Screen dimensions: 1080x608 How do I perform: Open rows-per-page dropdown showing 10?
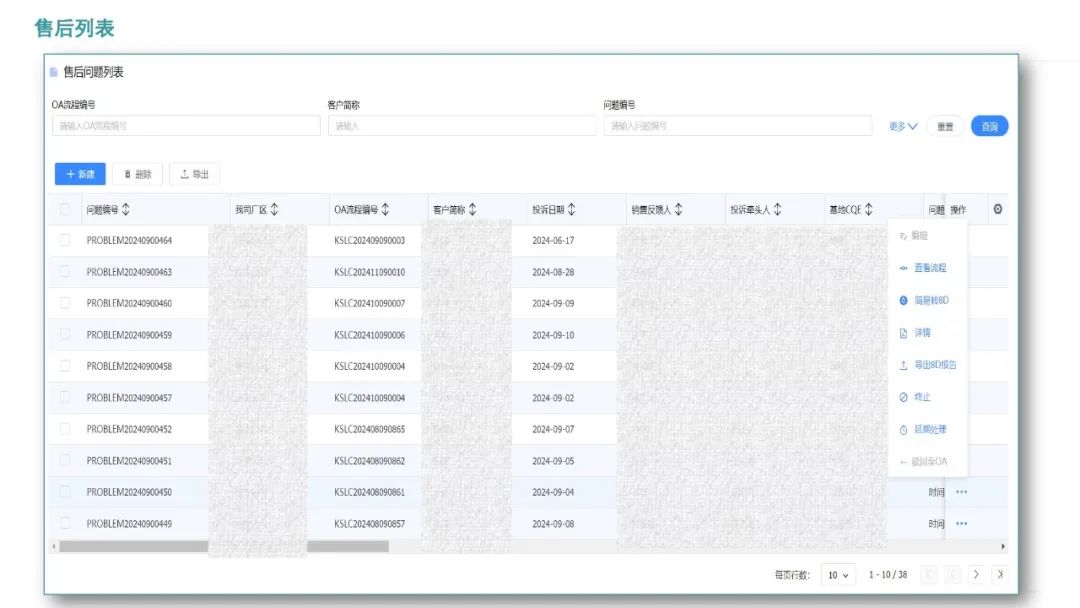point(839,575)
